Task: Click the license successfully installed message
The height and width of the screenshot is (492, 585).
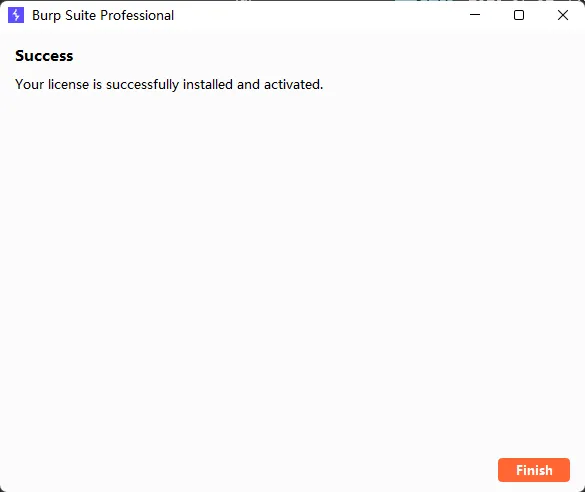Action: point(169,85)
